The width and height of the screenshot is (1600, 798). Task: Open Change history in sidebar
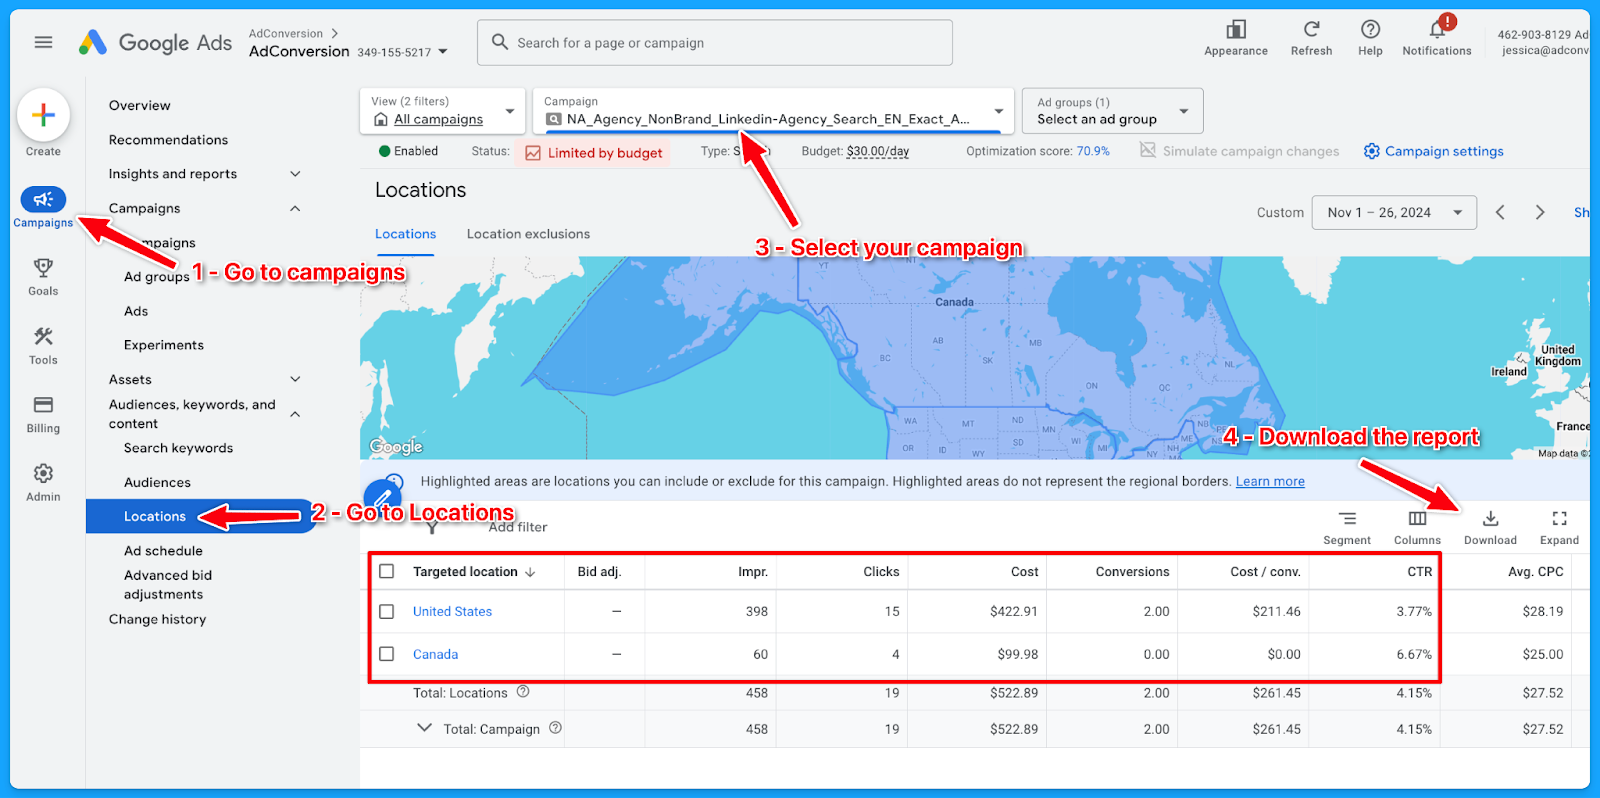pos(157,619)
